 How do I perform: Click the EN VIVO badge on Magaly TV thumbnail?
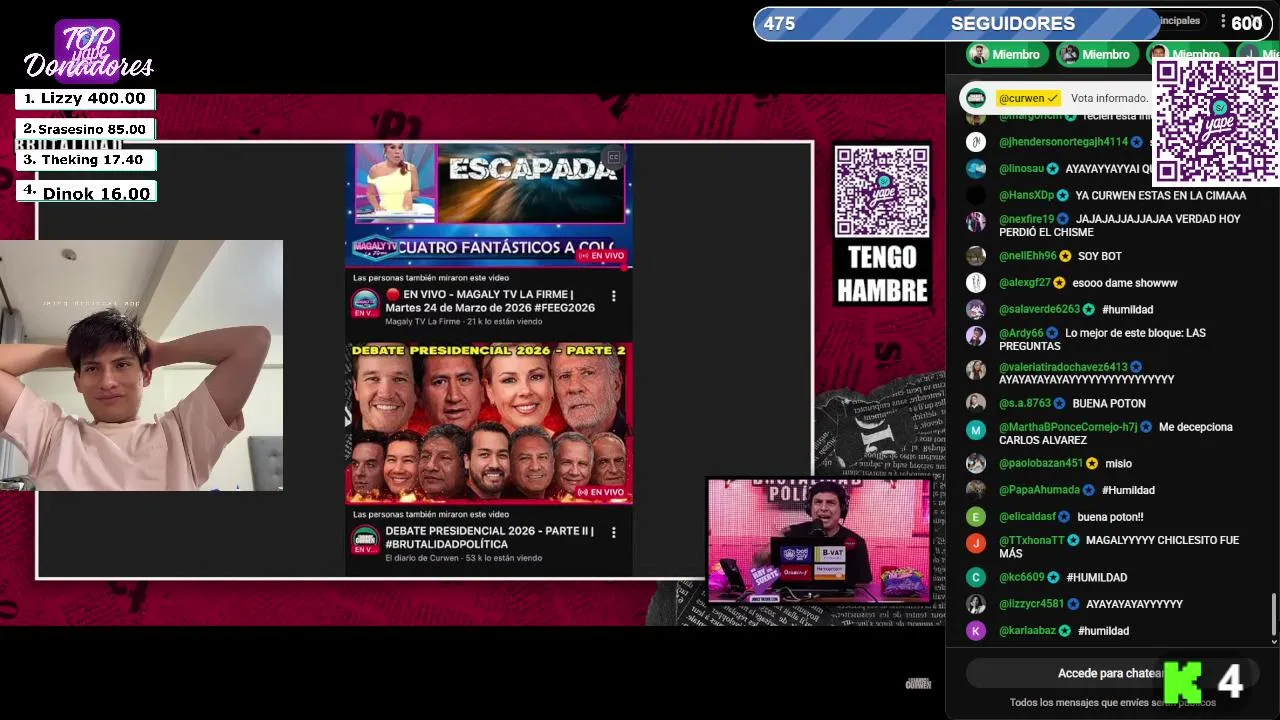pos(601,256)
